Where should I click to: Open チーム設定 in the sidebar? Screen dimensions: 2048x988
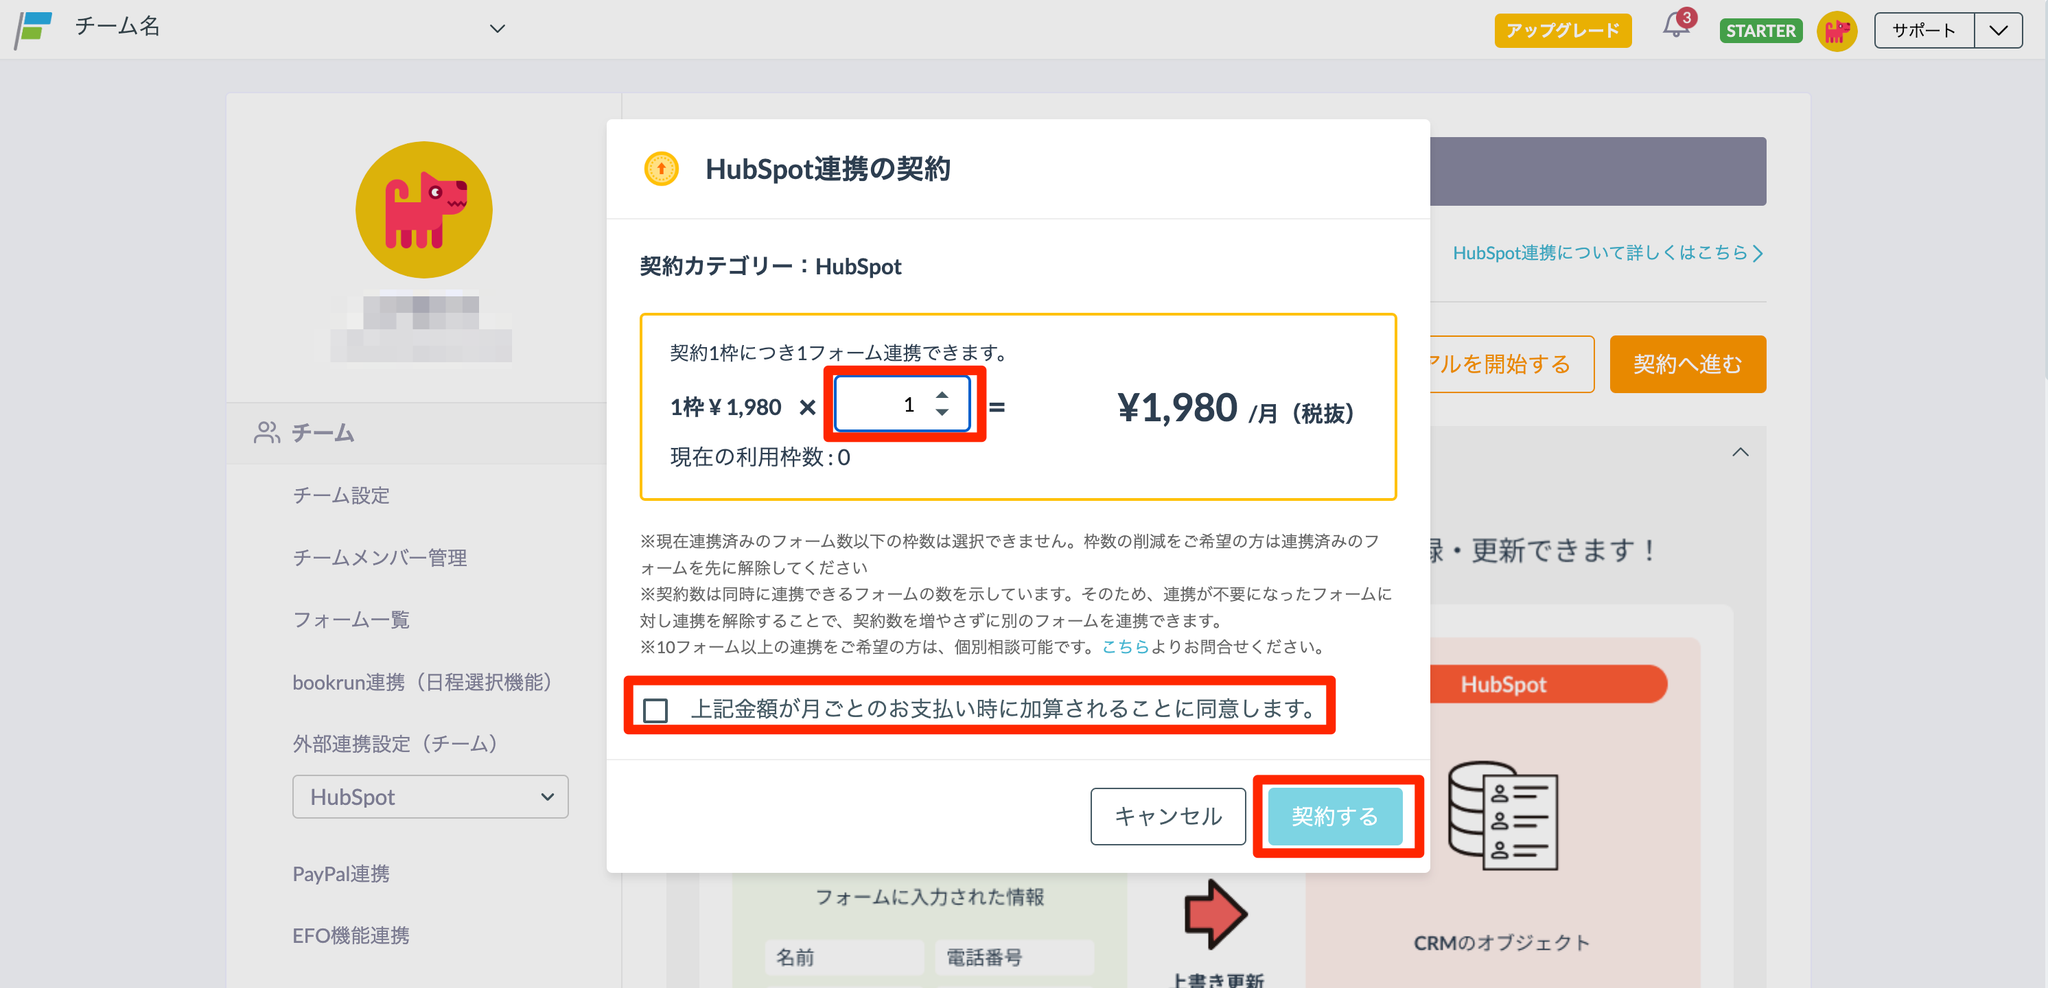tap(341, 495)
